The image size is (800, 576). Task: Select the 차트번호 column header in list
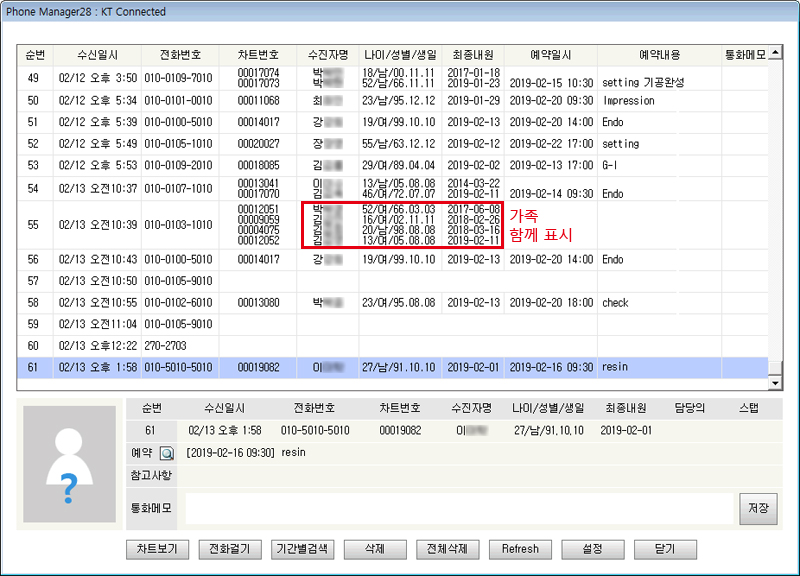pyautogui.click(x=259, y=55)
